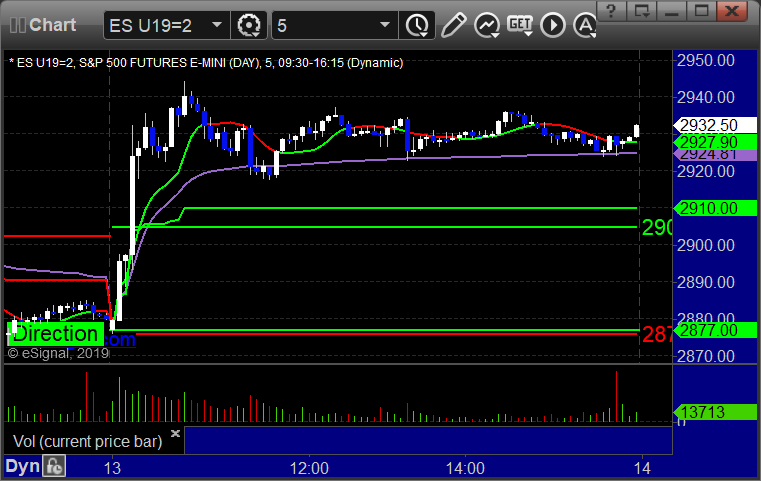761x481 pixels.
Task: Click the 2900.00 price axis label
Action: [706, 245]
